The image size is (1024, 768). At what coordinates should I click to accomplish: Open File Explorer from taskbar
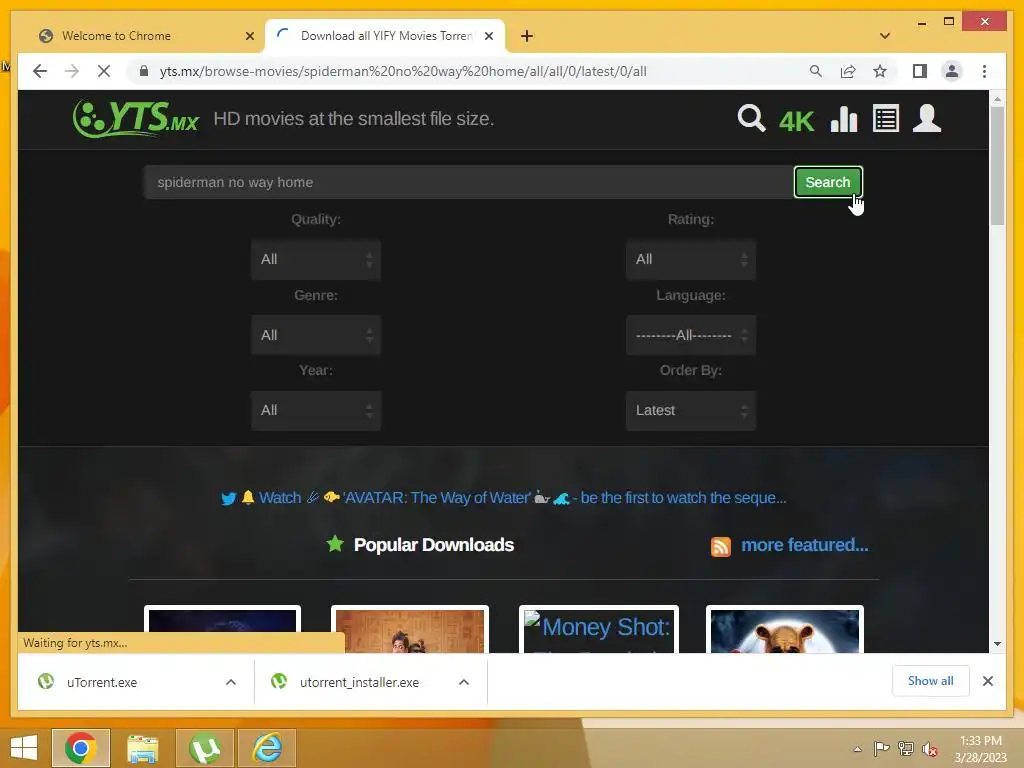pos(142,748)
